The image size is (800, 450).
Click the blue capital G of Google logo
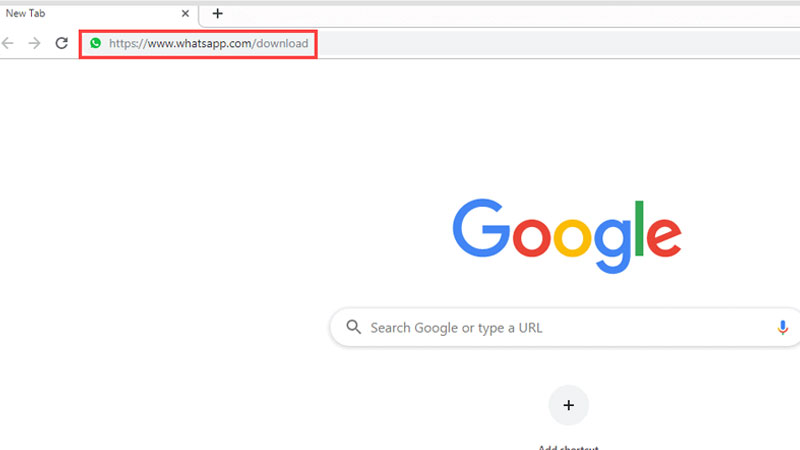click(x=481, y=228)
